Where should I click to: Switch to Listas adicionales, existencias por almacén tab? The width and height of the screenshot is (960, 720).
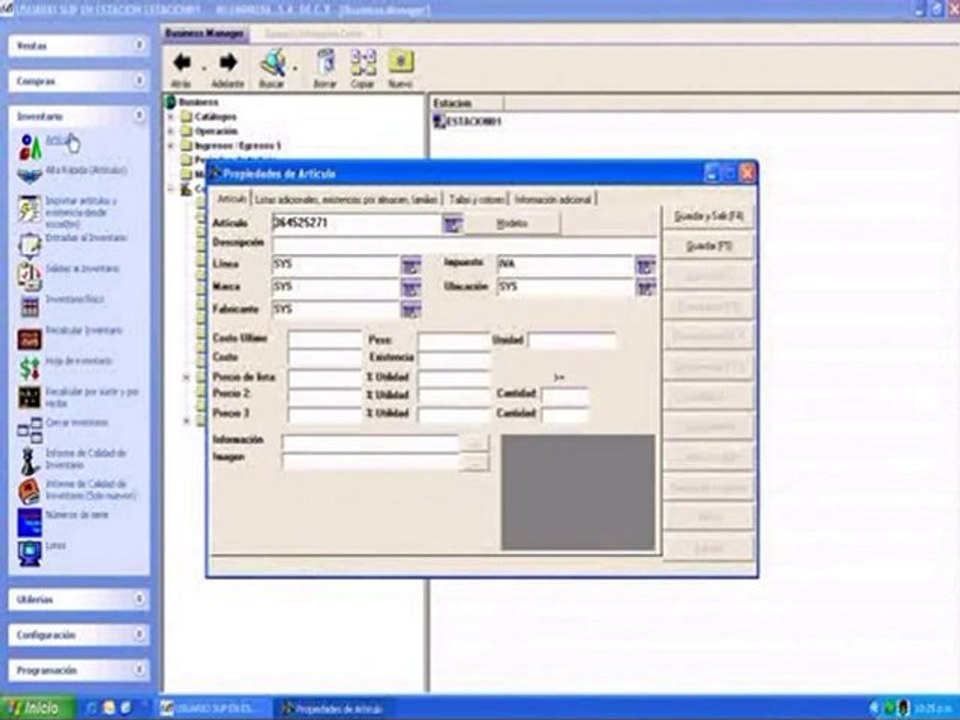(347, 200)
